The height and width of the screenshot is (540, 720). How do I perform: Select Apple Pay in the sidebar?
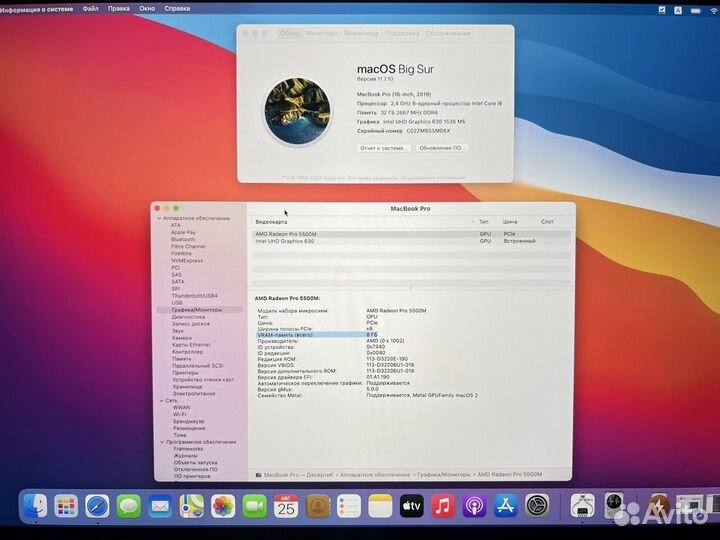tap(183, 233)
